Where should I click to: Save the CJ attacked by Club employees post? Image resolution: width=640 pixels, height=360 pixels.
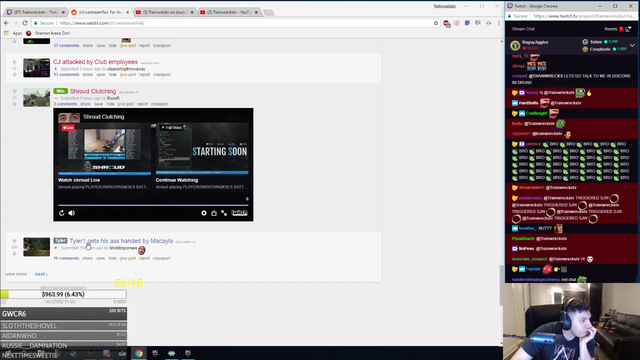pyautogui.click(x=100, y=75)
